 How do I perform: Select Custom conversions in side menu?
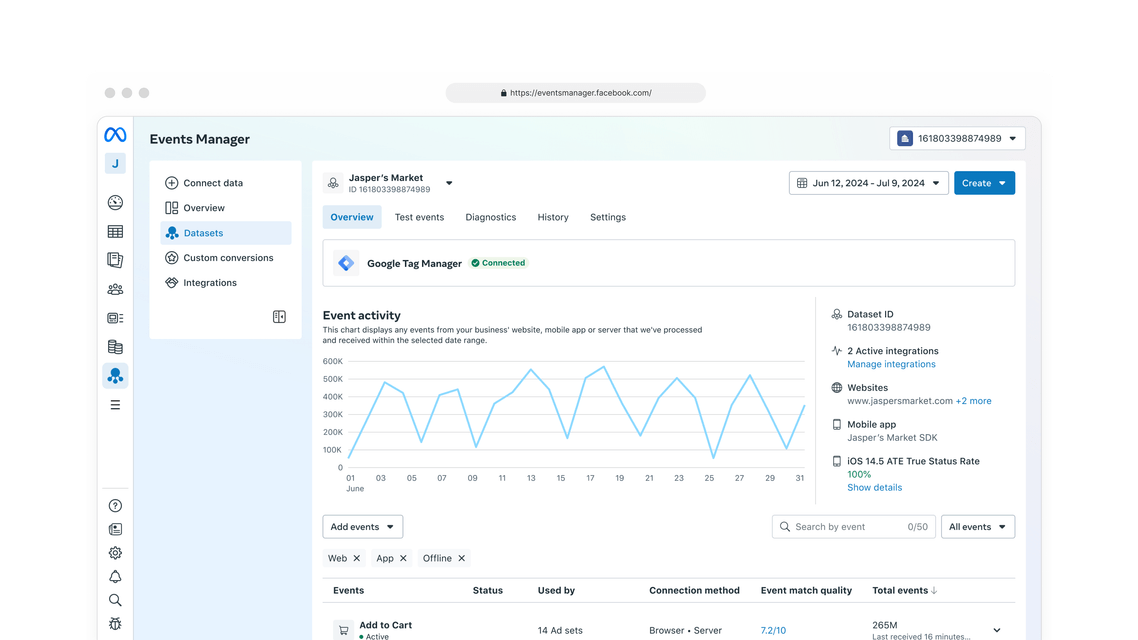click(x=226, y=258)
